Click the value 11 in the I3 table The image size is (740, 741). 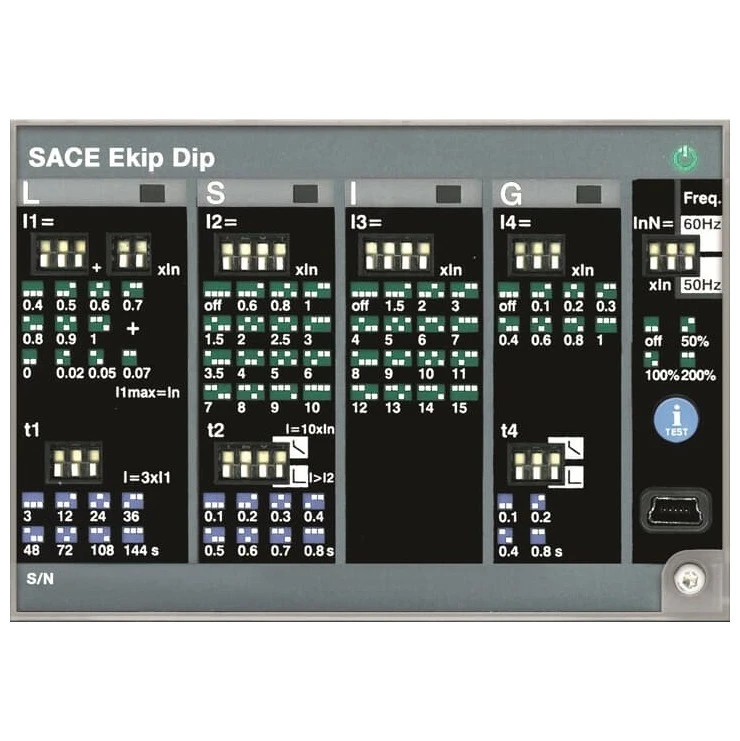[x=459, y=374]
